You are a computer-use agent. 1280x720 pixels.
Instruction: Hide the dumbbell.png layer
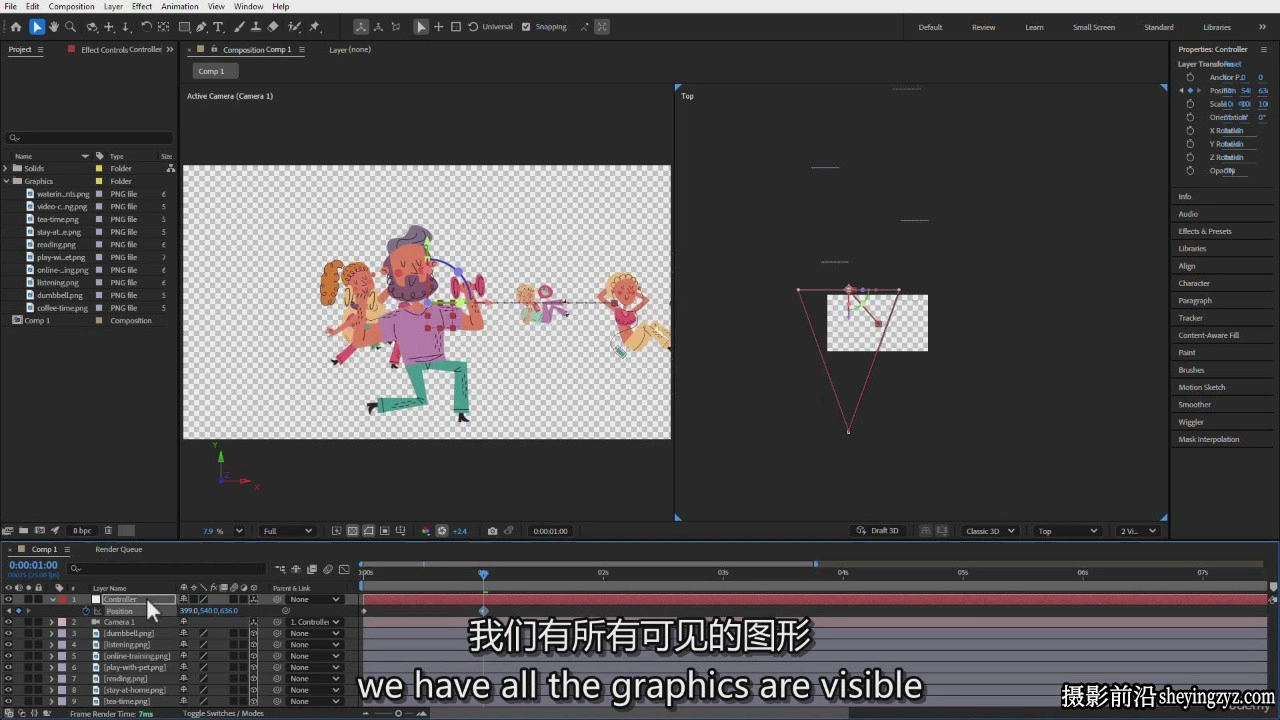[x=8, y=633]
